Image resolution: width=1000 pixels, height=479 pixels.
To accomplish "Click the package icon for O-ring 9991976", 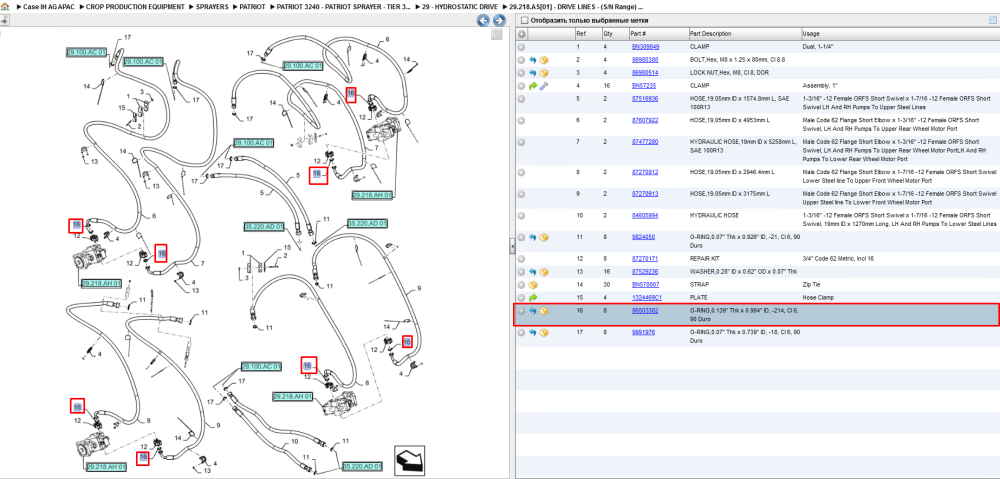I will click(x=544, y=332).
